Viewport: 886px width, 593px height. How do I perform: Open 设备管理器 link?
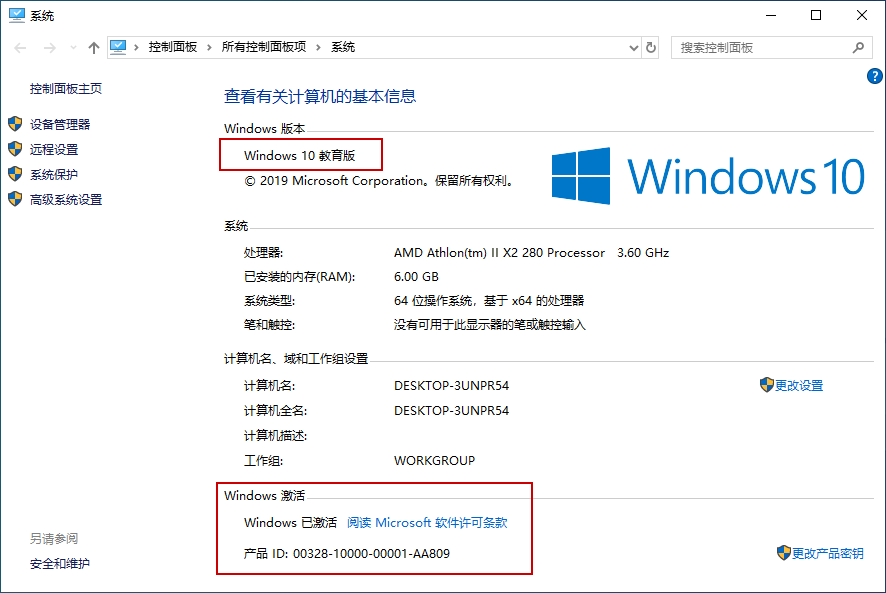pyautogui.click(x=60, y=124)
